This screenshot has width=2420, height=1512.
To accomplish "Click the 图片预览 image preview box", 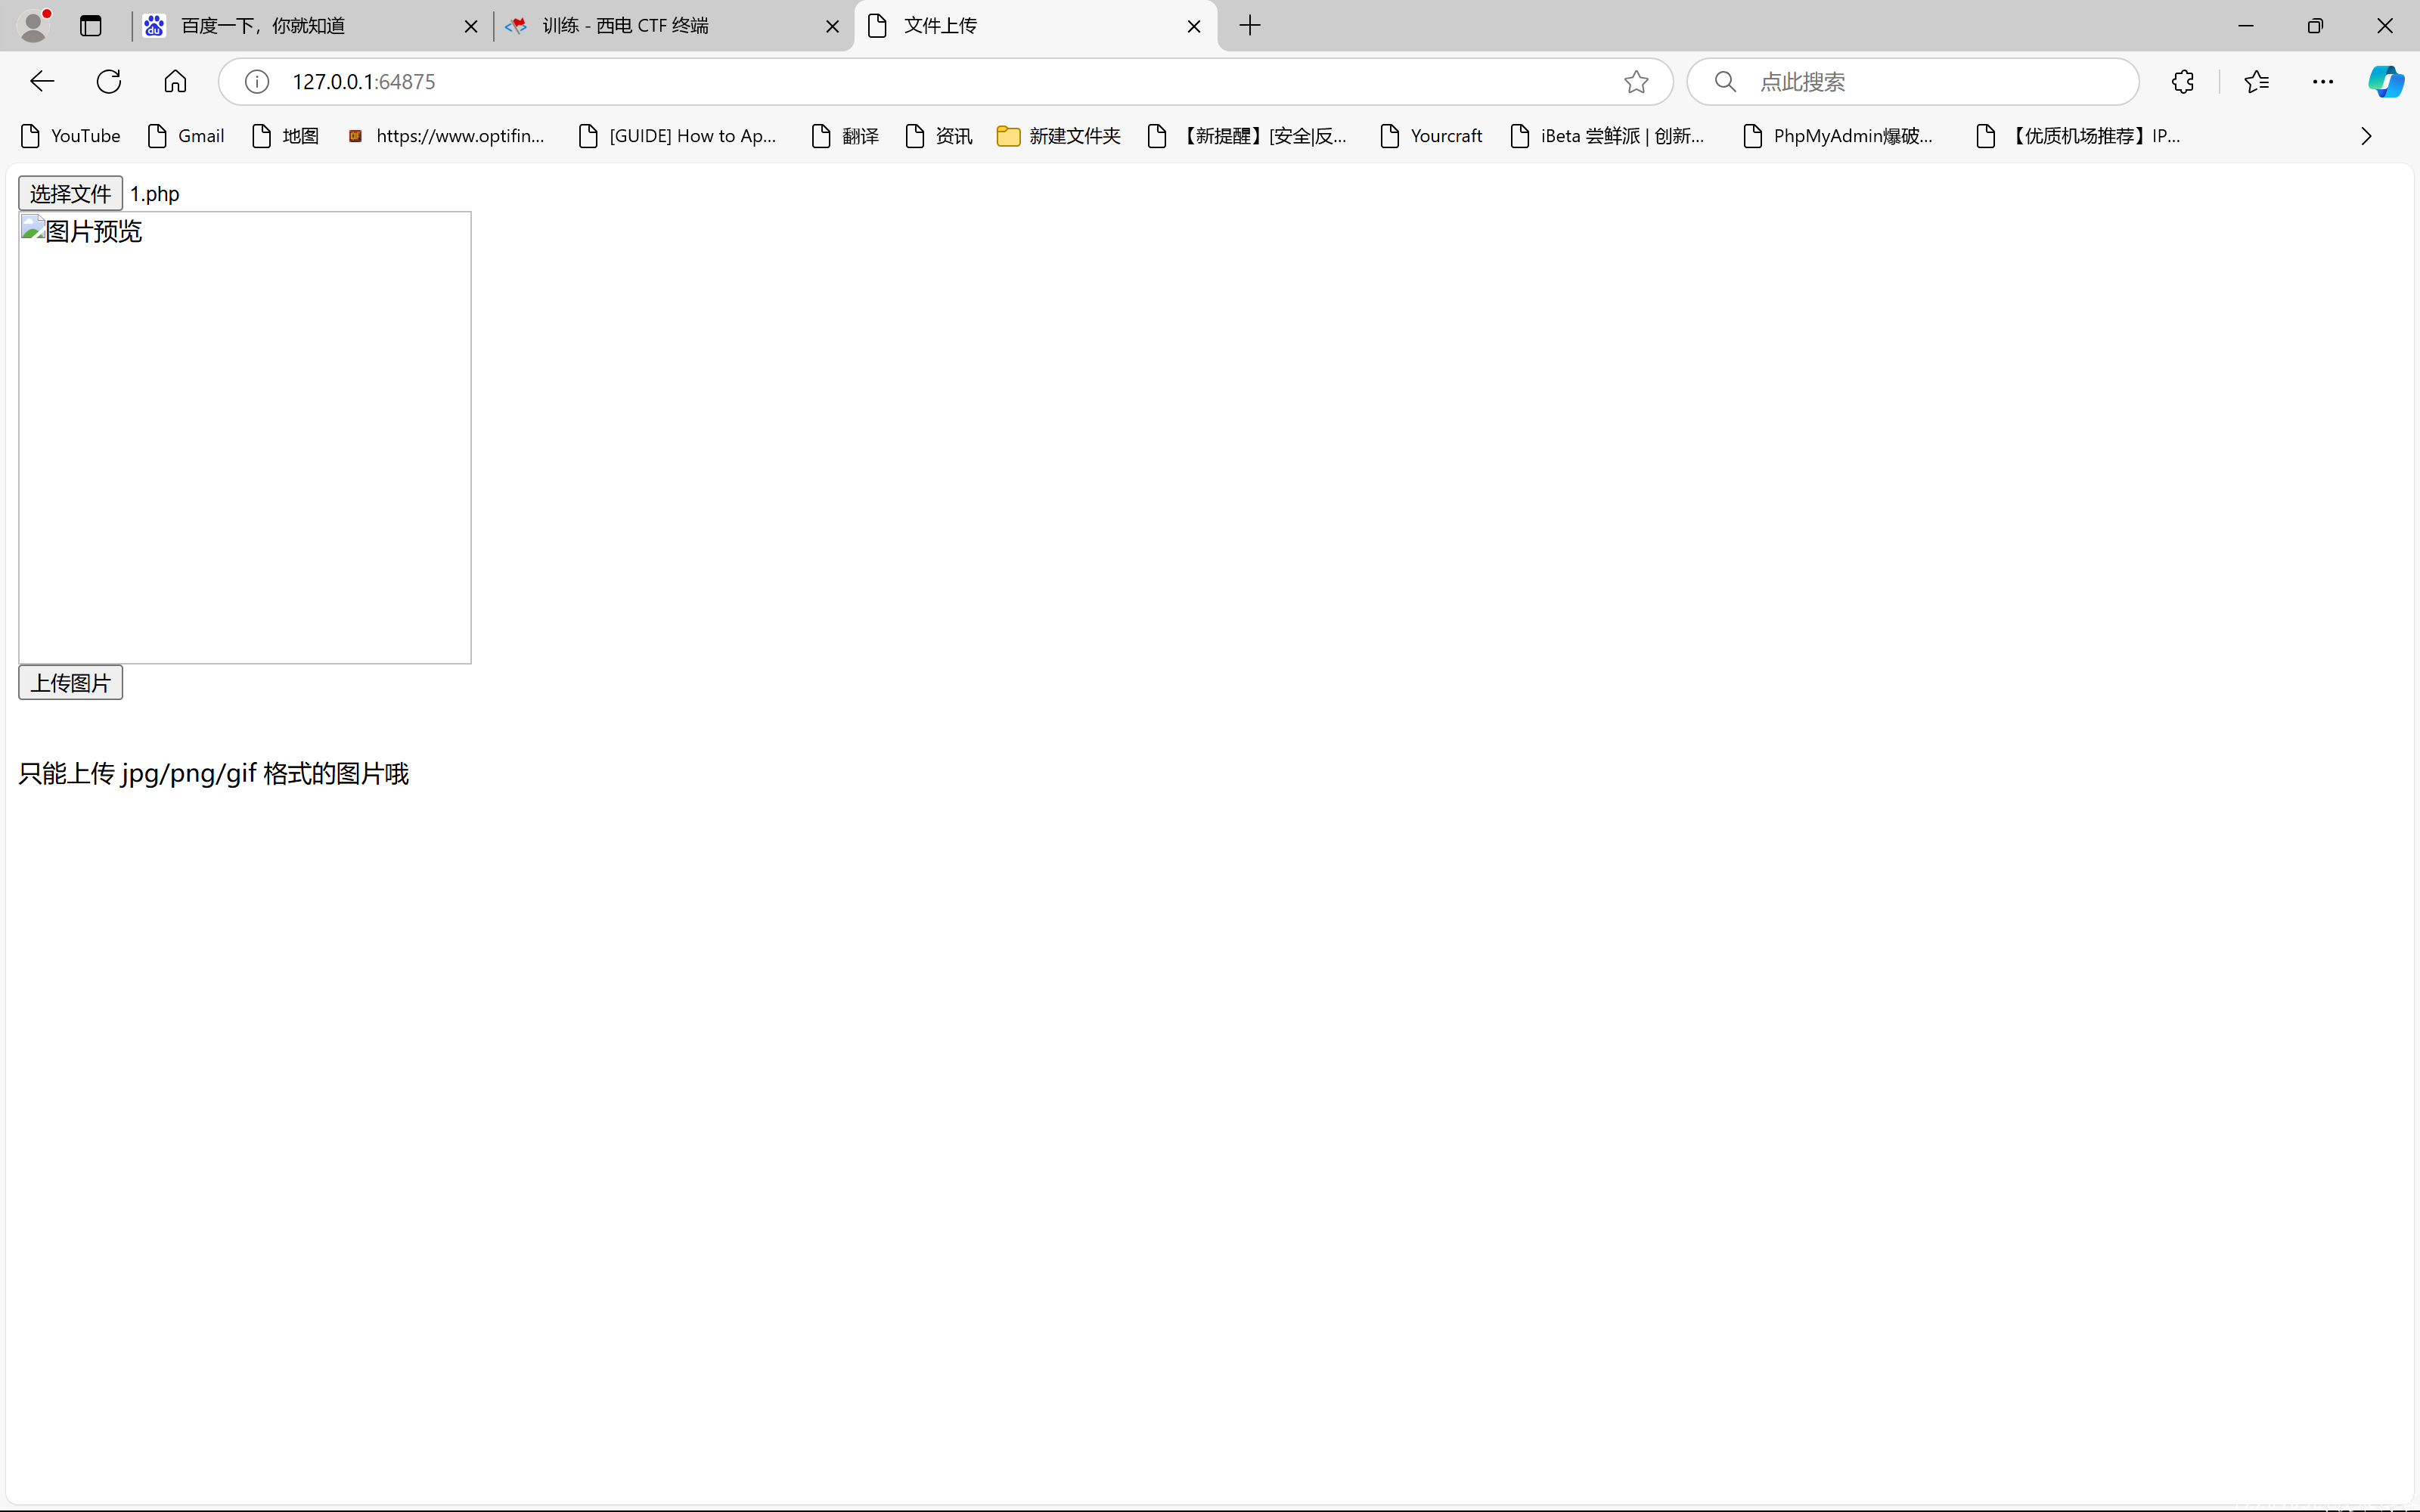I will coord(245,437).
